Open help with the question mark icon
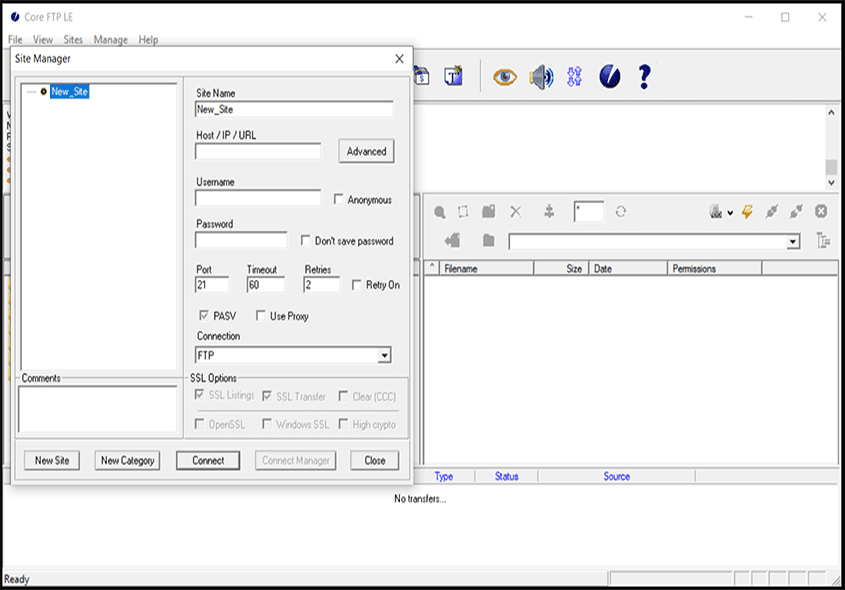The image size is (845, 590). [x=644, y=77]
